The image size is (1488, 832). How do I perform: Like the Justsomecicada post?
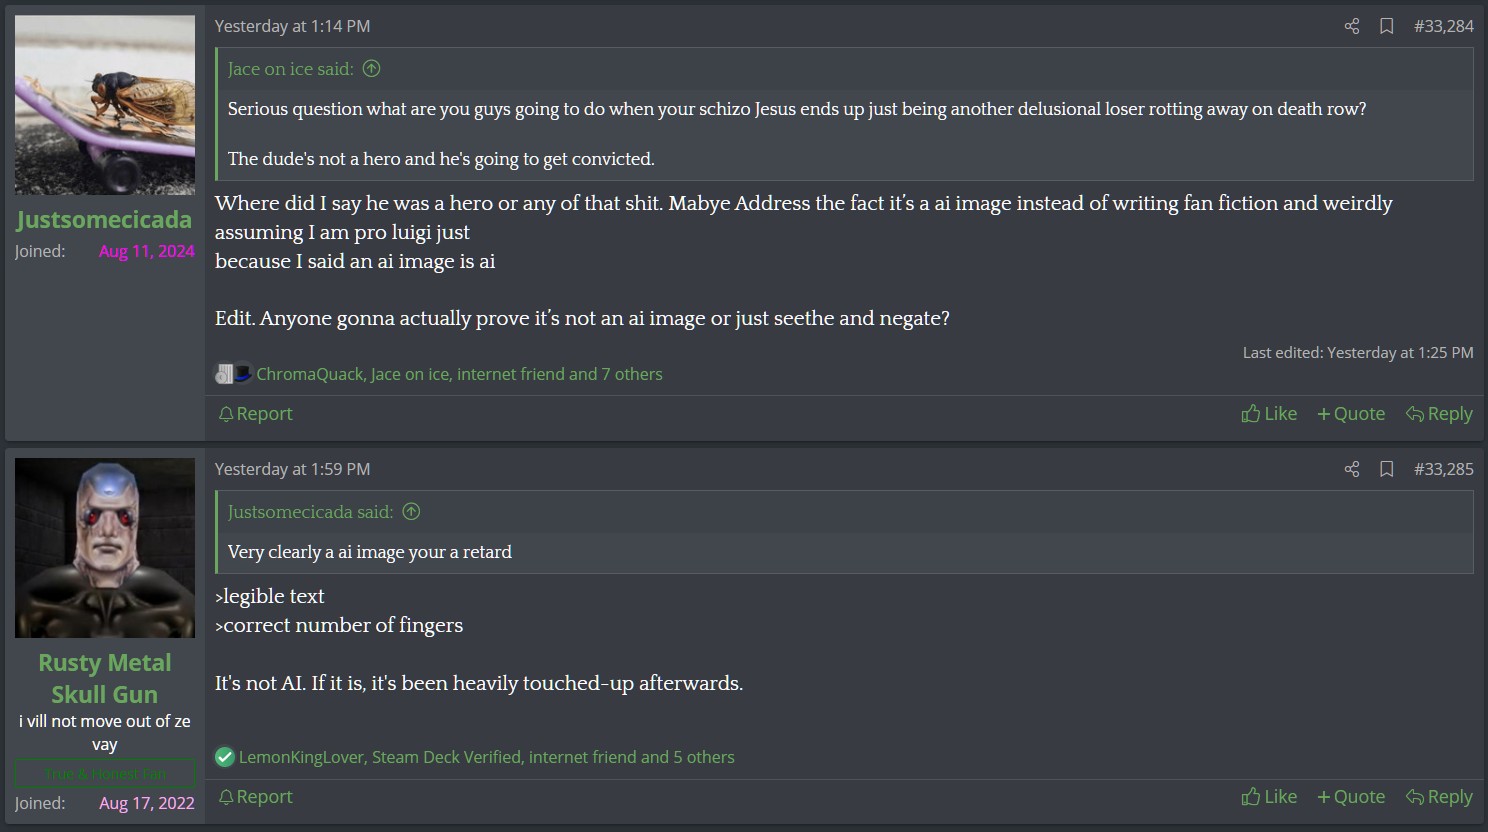click(x=1269, y=414)
